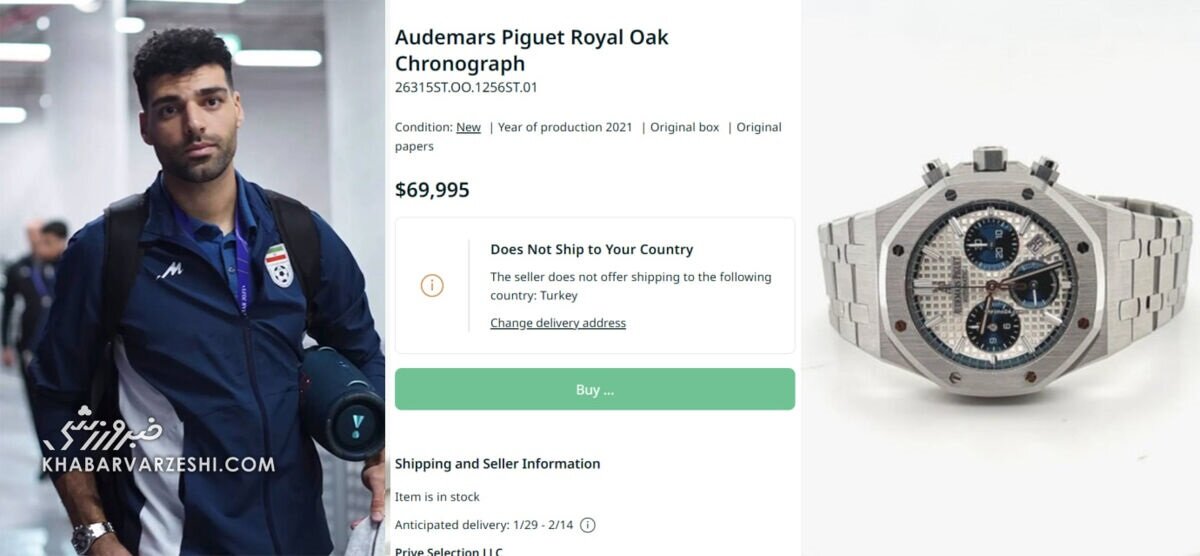This screenshot has height=556, width=1200.
Task: Click the orange info icon in shipping notice
Action: (432, 285)
